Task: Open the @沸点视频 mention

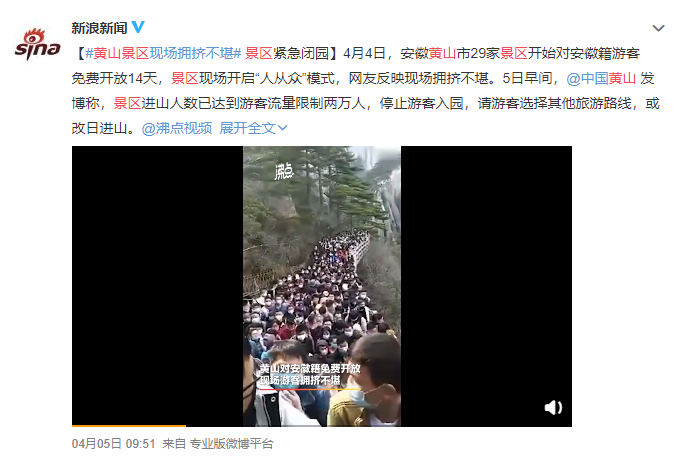Action: click(x=177, y=128)
